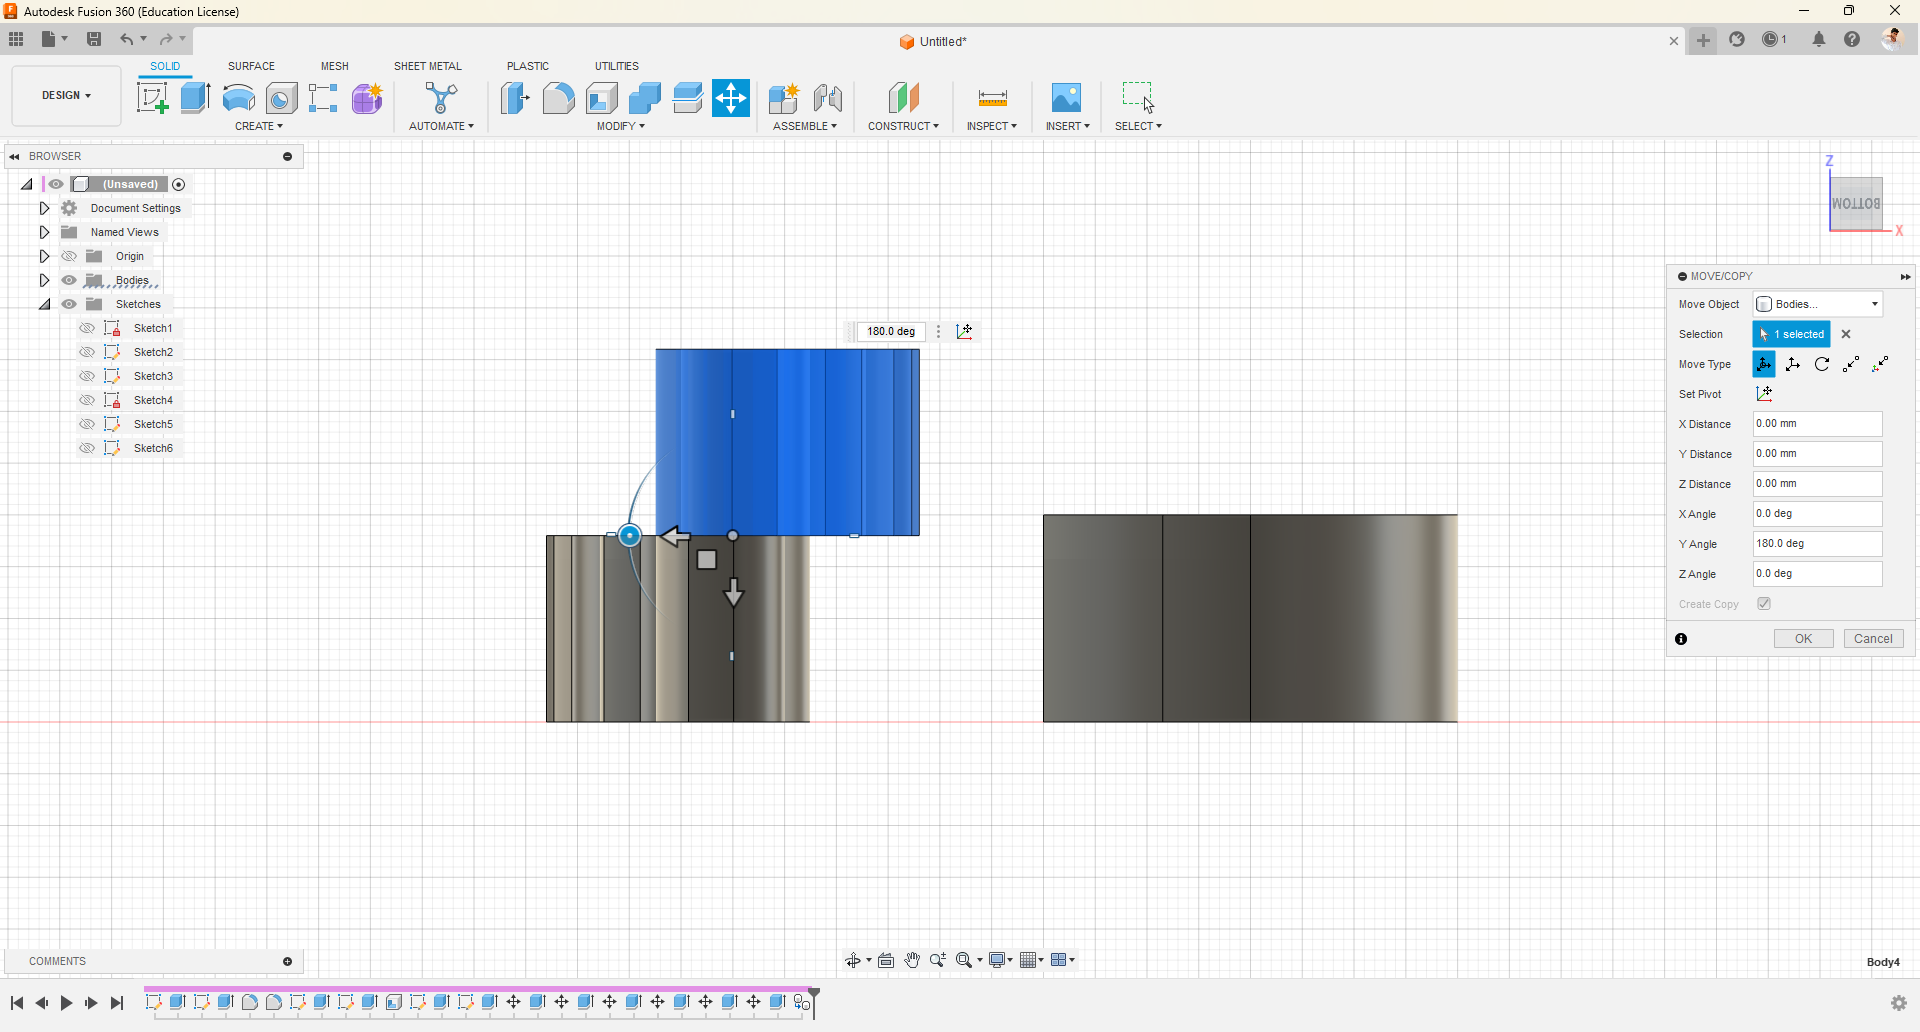The height and width of the screenshot is (1032, 1920).
Task: Hide the Bodies folder with eye icon
Action: point(69,280)
